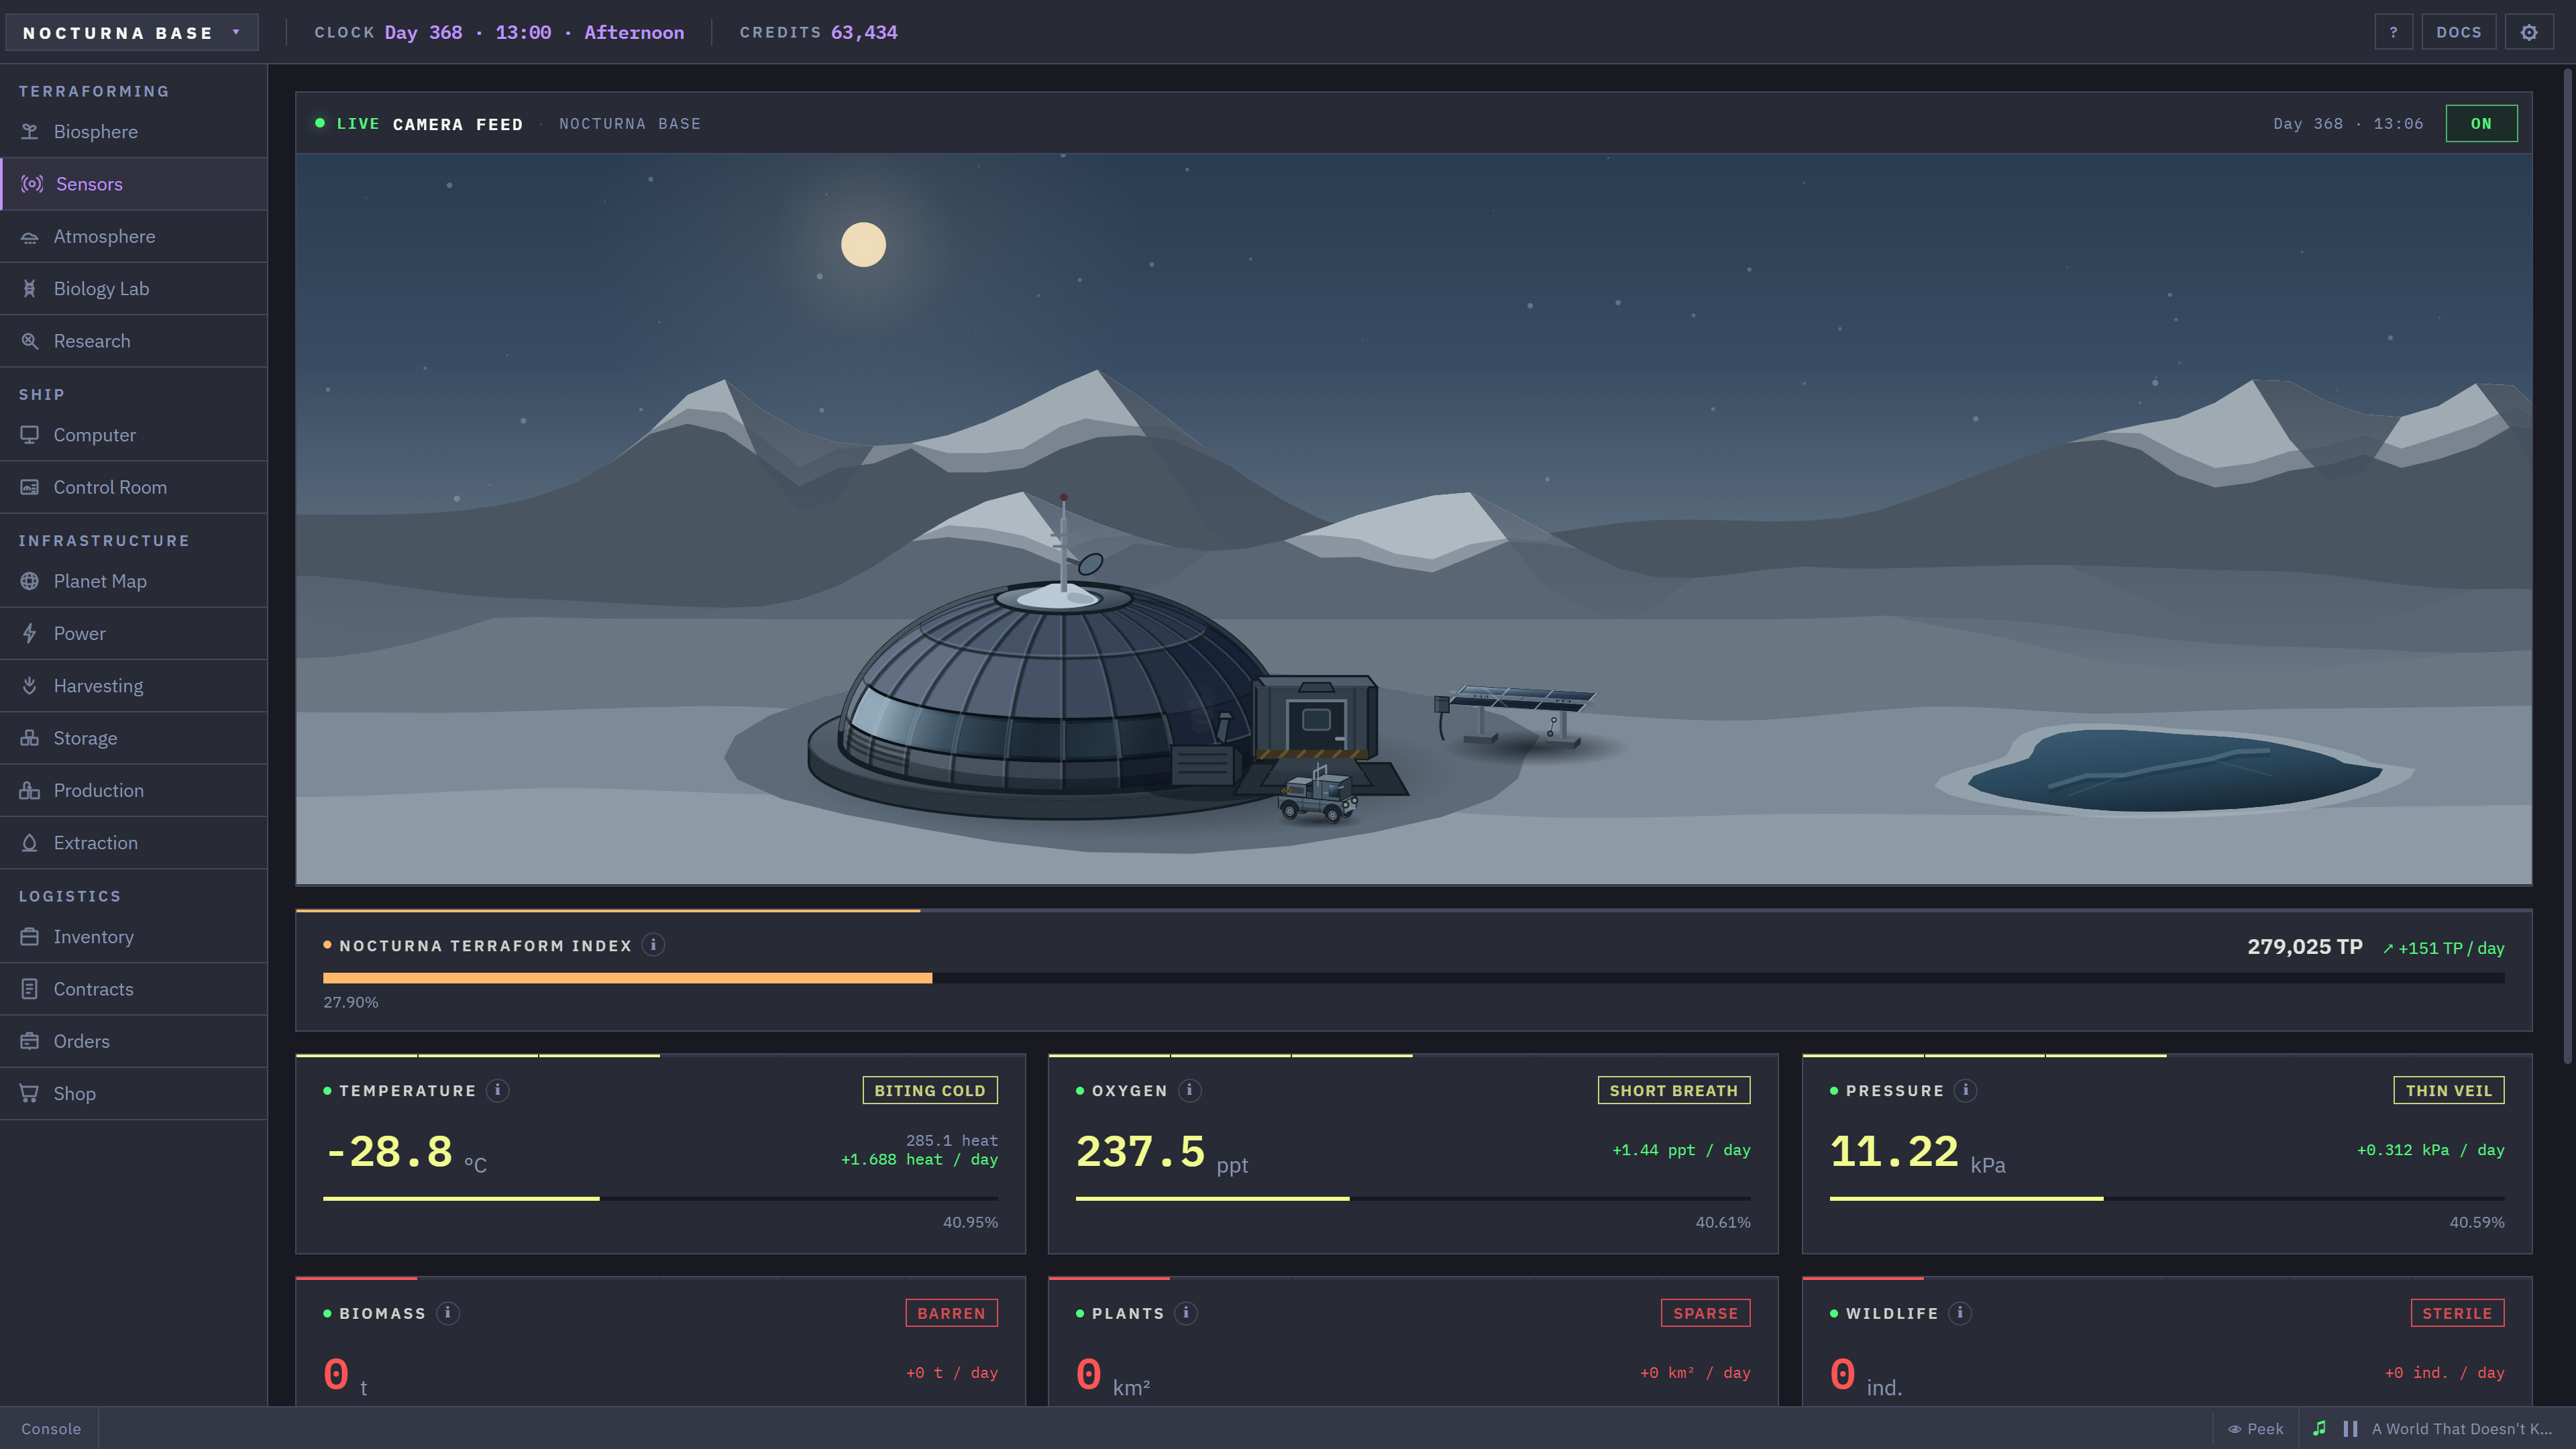The width and height of the screenshot is (2576, 1449).
Task: Click the Control Room icon
Action: pyautogui.click(x=30, y=487)
